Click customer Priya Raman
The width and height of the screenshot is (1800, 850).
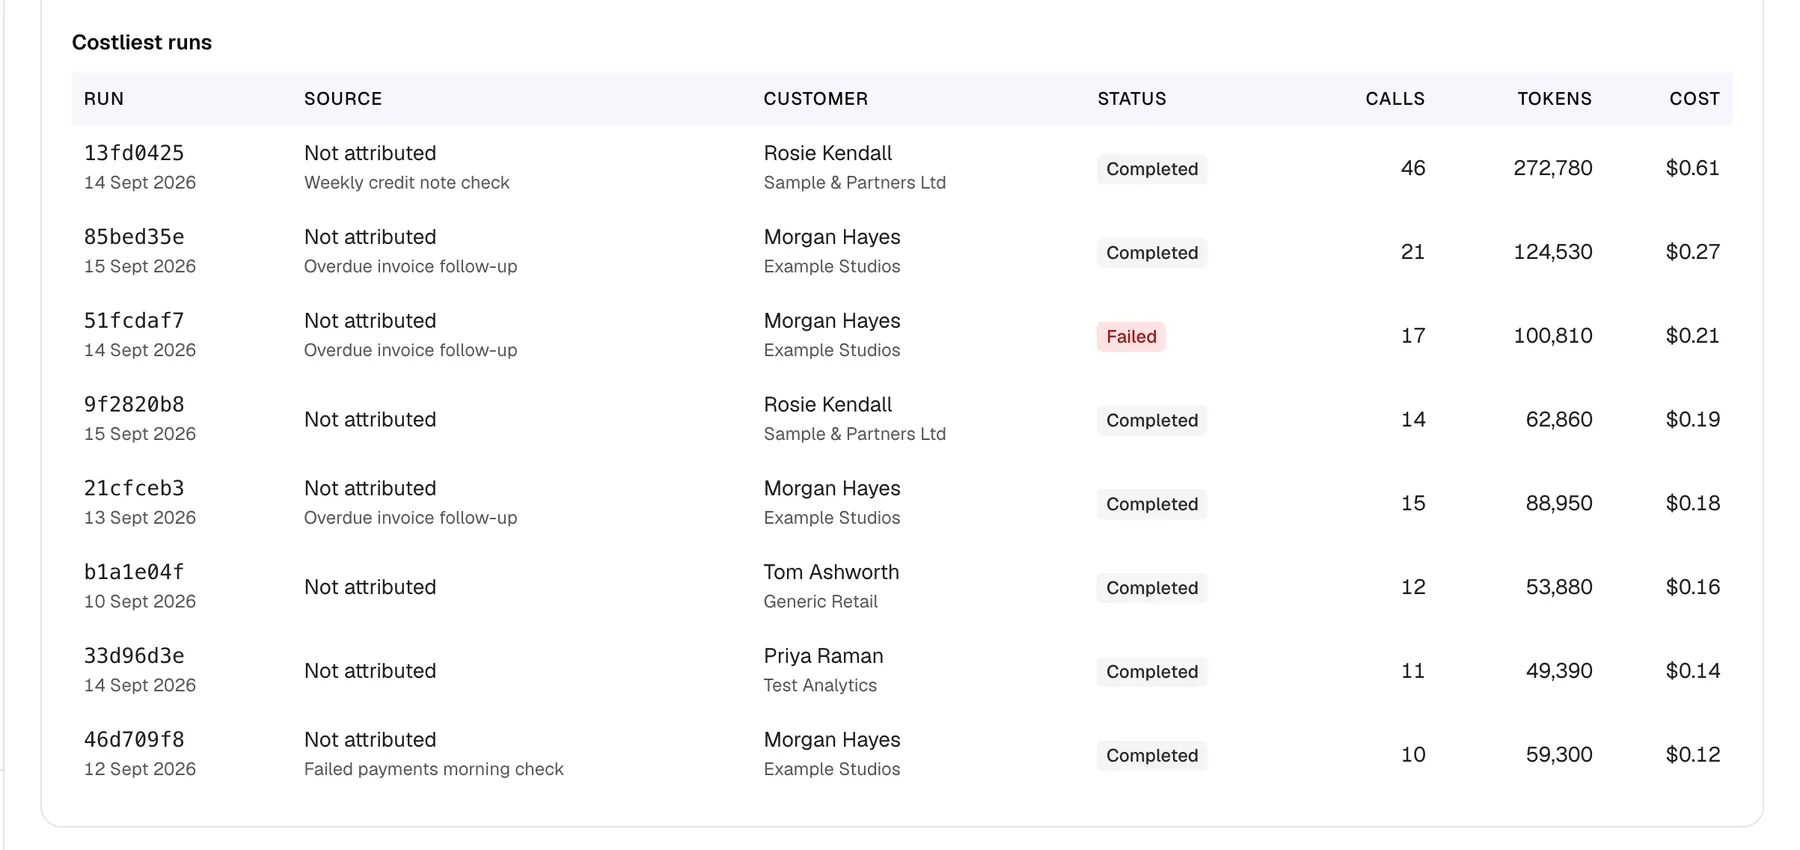tap(823, 656)
